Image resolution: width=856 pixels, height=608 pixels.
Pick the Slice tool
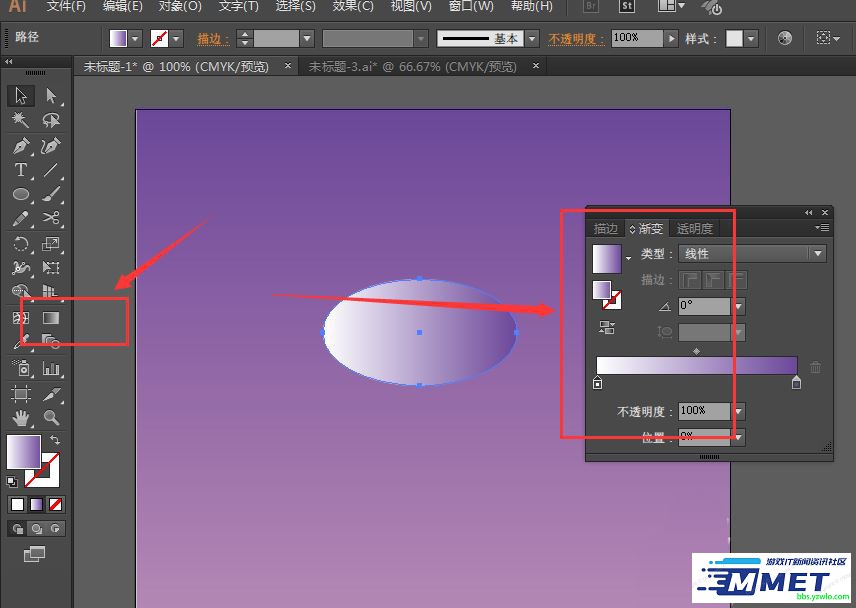click(x=51, y=394)
